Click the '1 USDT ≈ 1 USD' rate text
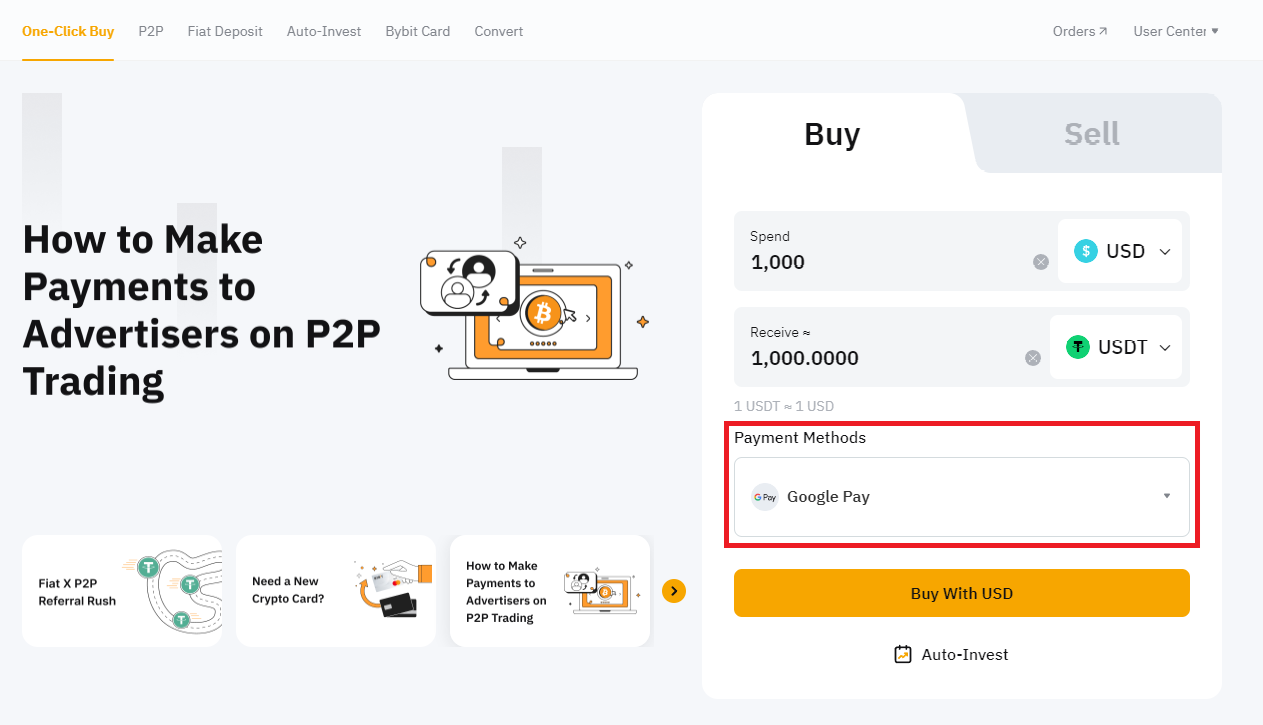 click(x=784, y=406)
